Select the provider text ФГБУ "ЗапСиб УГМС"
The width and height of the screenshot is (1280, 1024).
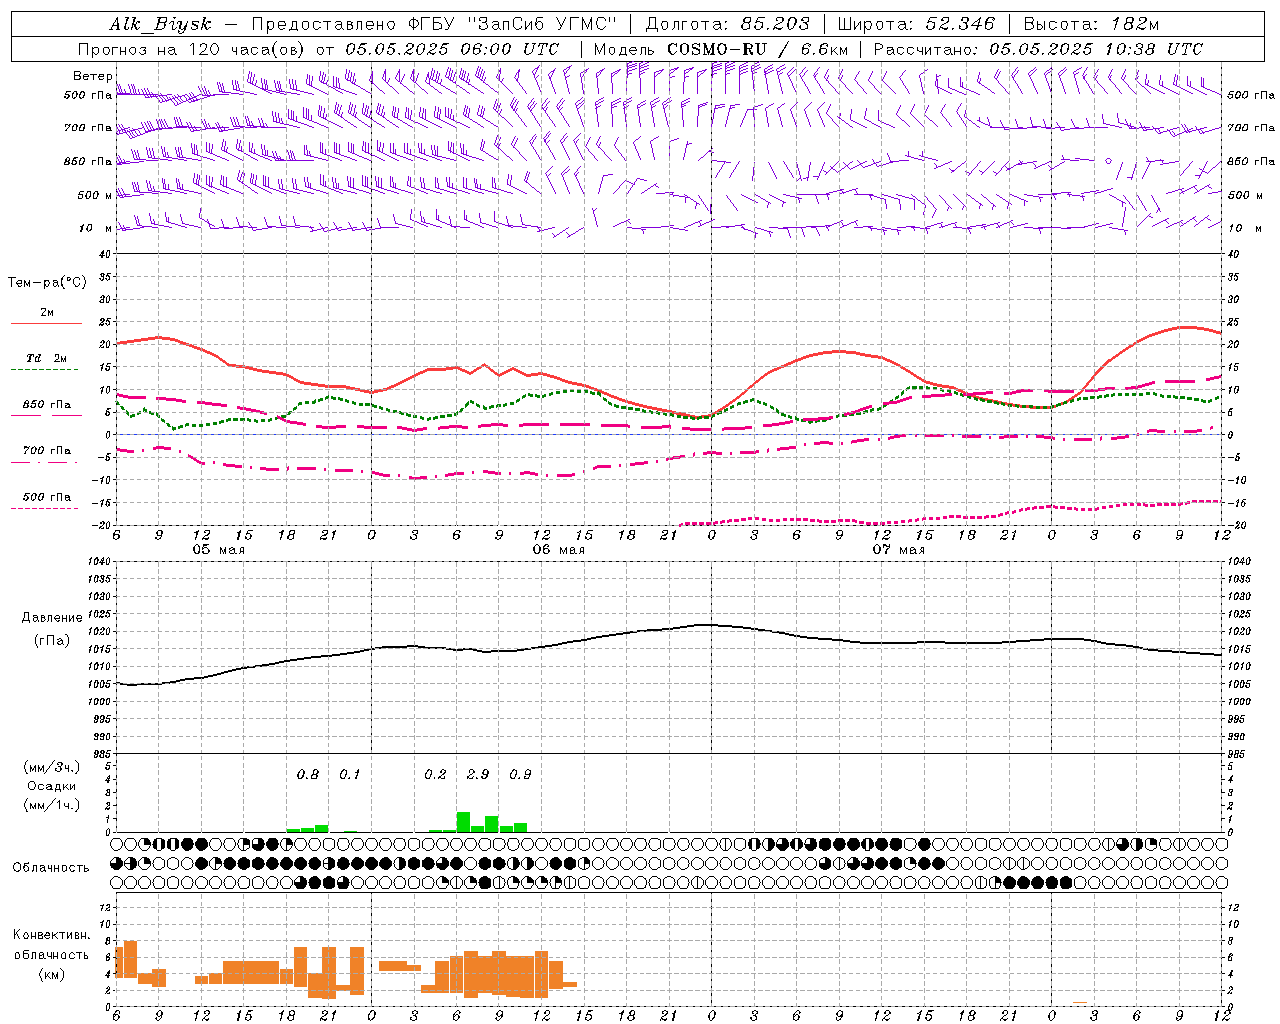click(x=512, y=24)
